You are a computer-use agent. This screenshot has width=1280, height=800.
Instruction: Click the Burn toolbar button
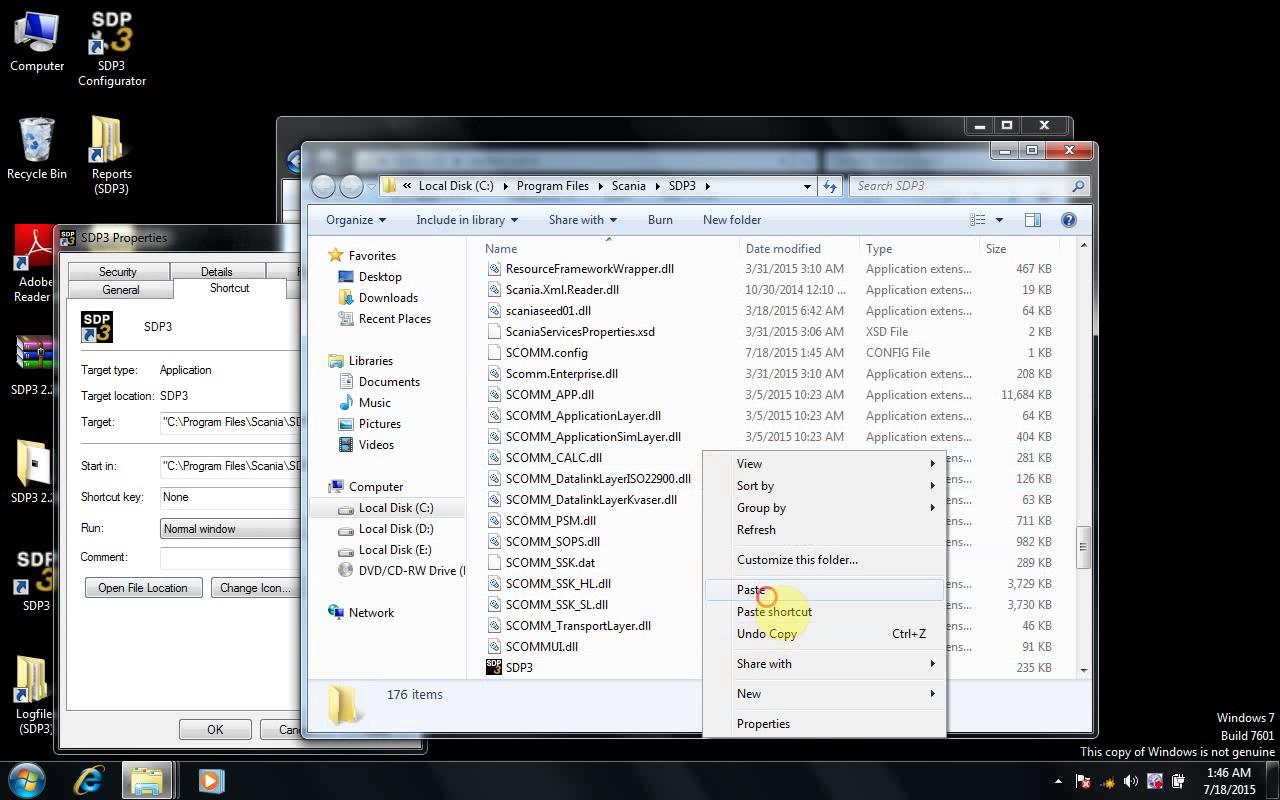pyautogui.click(x=660, y=220)
